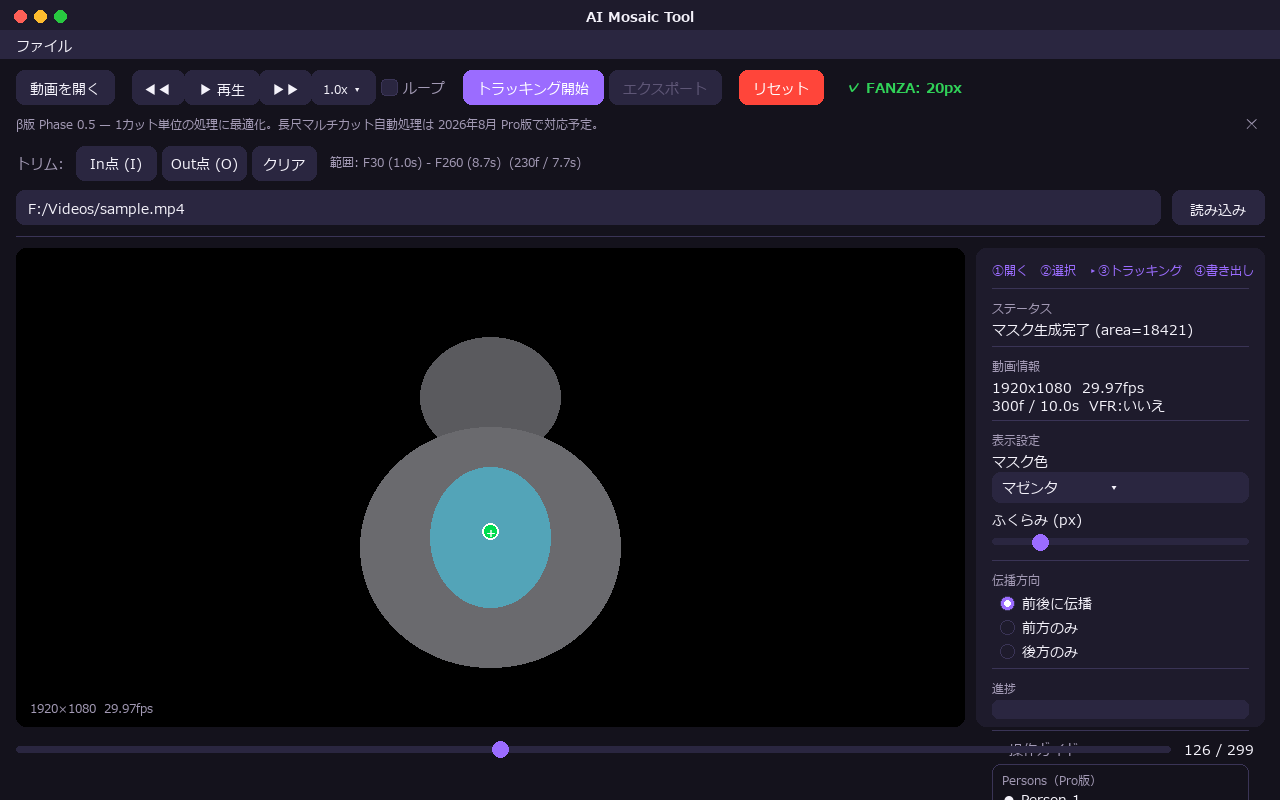Image resolution: width=1280 pixels, height=800 pixels.
Task: Click the video file path input field
Action: tap(588, 208)
